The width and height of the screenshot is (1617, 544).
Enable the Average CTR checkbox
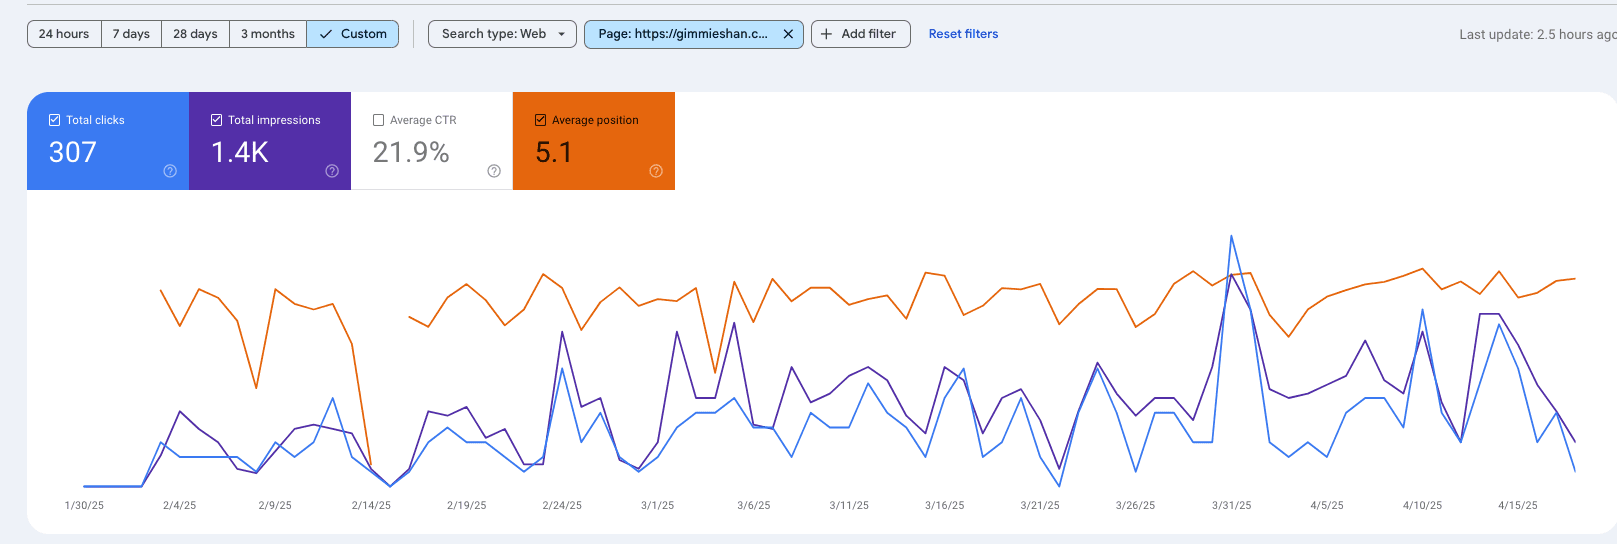coord(378,120)
